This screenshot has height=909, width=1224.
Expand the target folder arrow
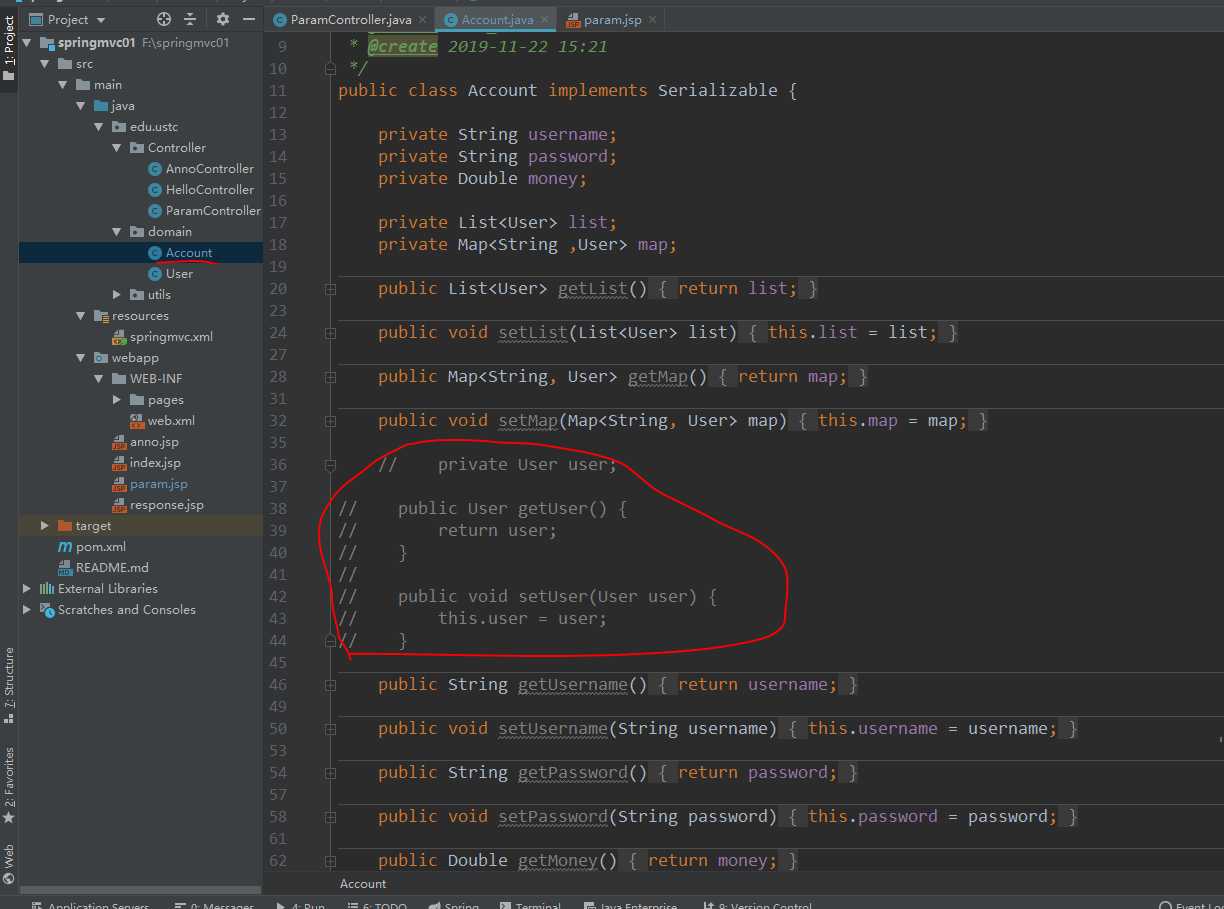tap(45, 526)
